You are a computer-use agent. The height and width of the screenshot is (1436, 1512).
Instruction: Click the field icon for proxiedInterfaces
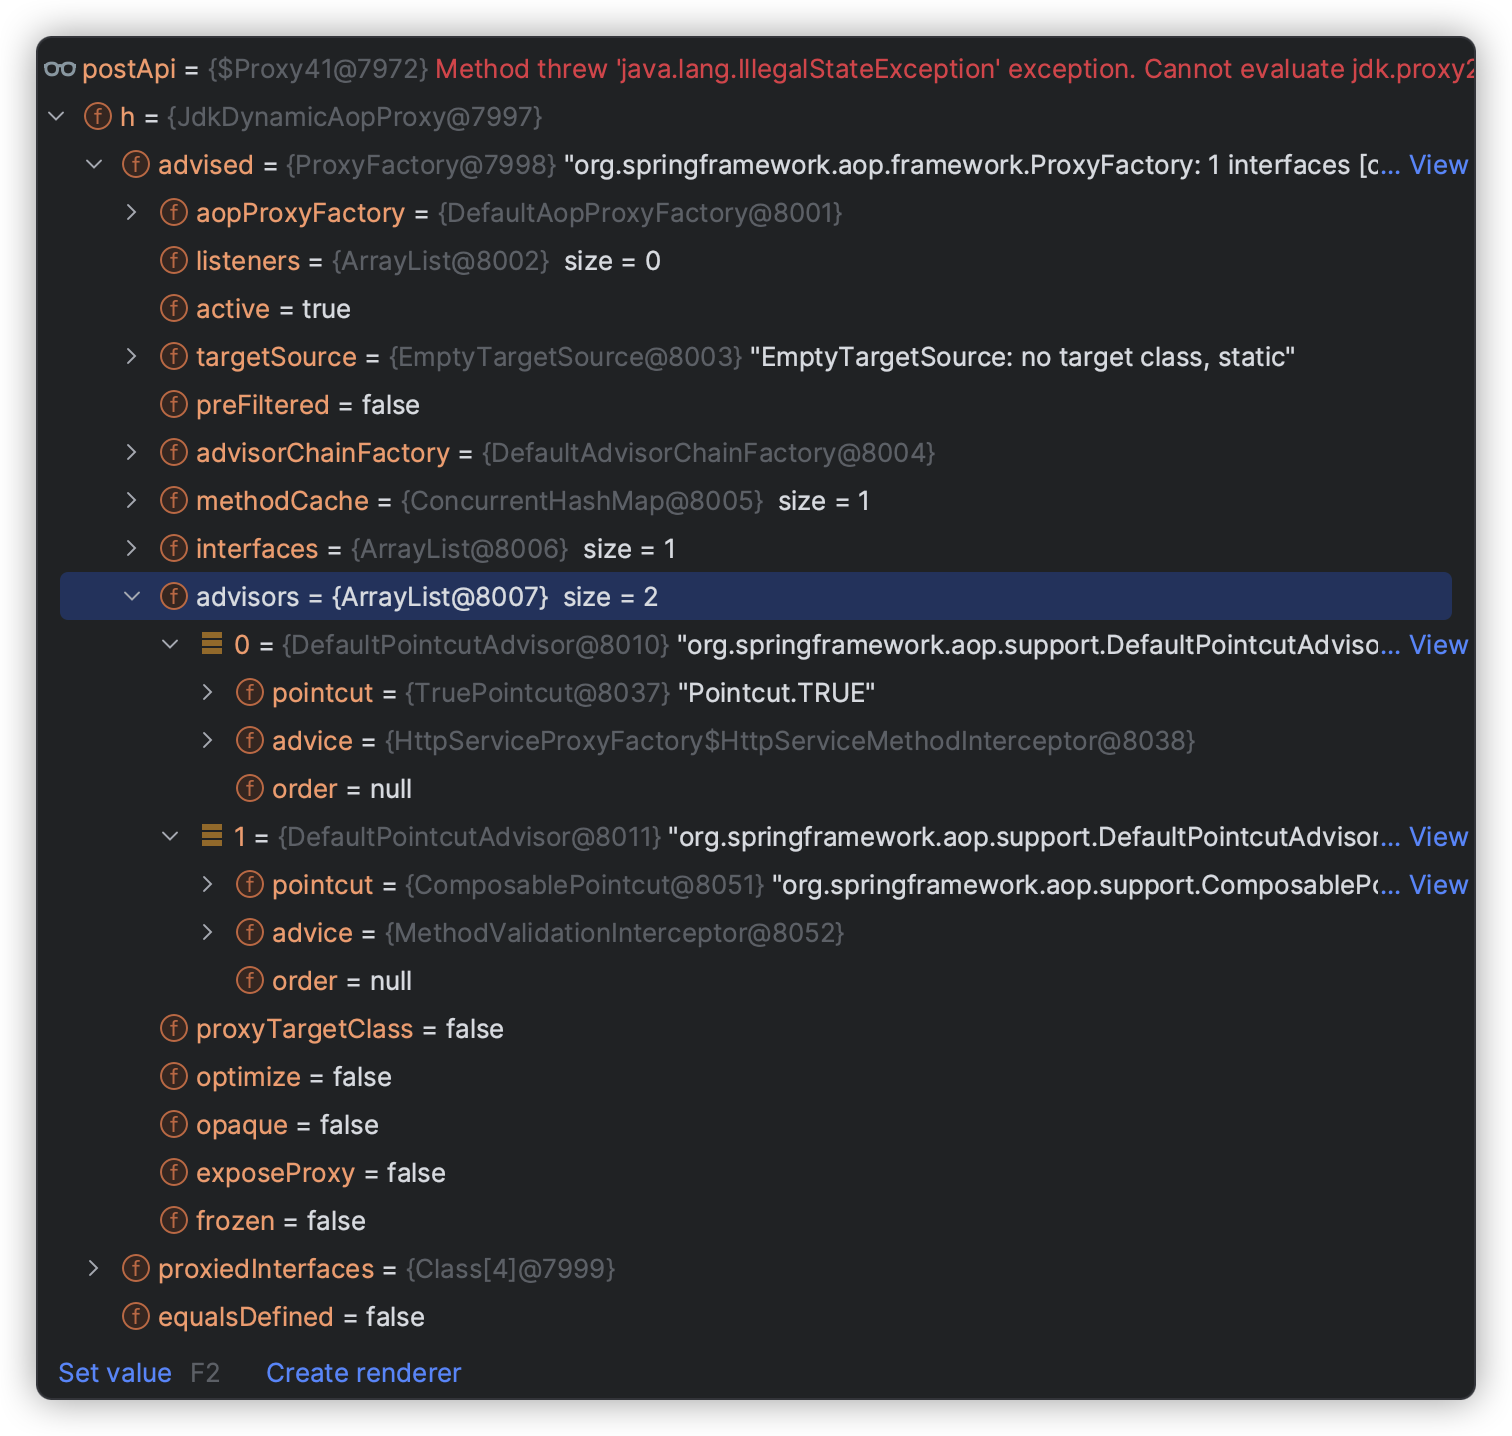[x=136, y=1269]
